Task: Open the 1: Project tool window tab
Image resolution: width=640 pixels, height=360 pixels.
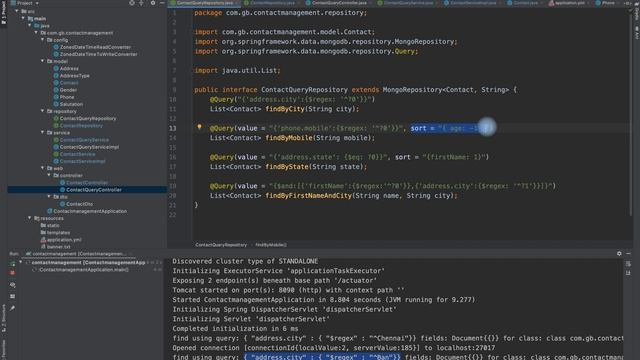Action: [x=4, y=12]
